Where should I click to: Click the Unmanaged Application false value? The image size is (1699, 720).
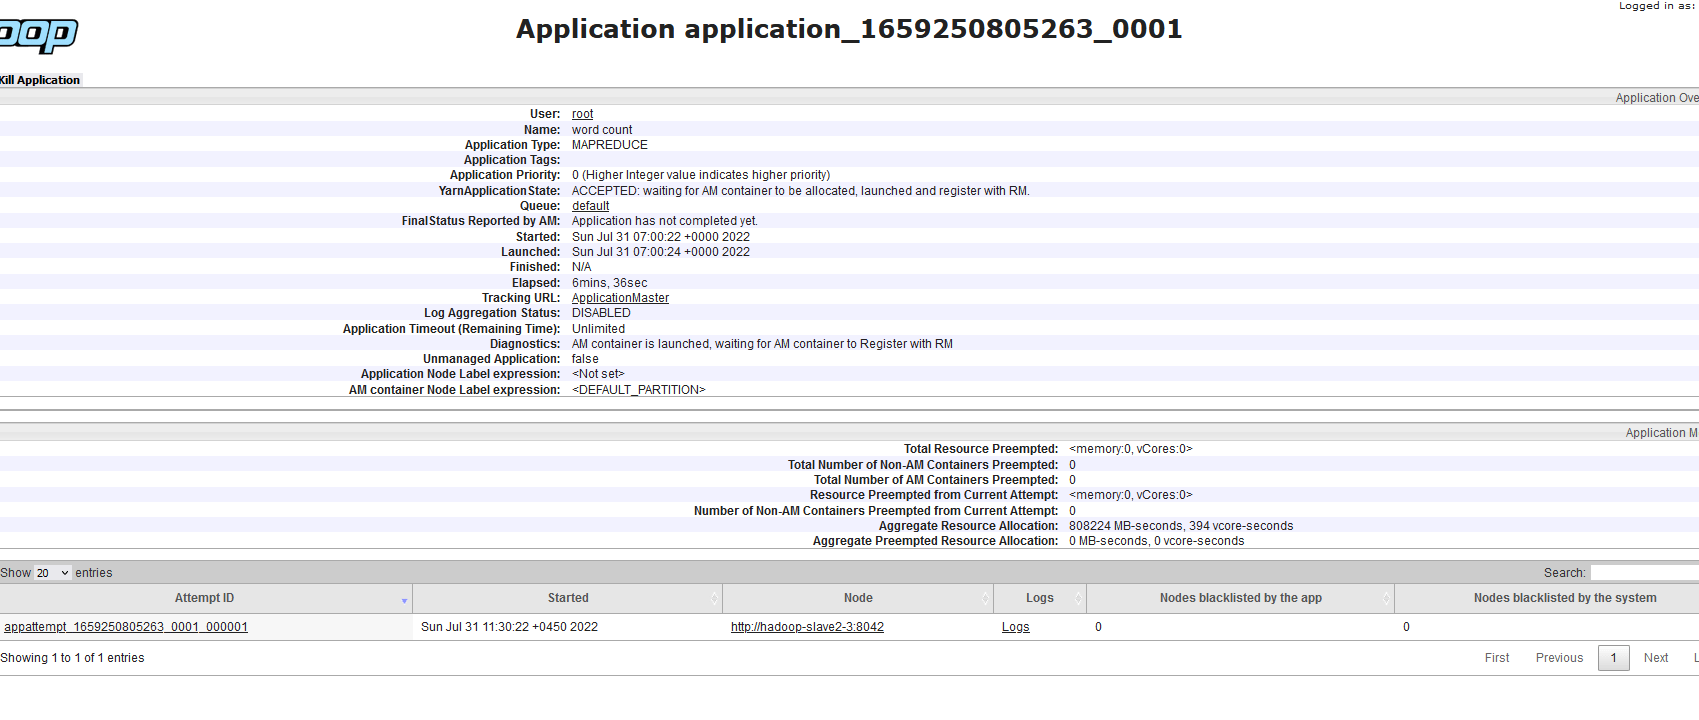click(x=585, y=359)
